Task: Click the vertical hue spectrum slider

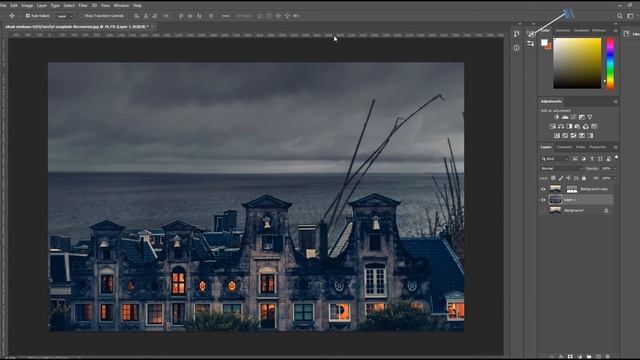Action: pos(610,63)
